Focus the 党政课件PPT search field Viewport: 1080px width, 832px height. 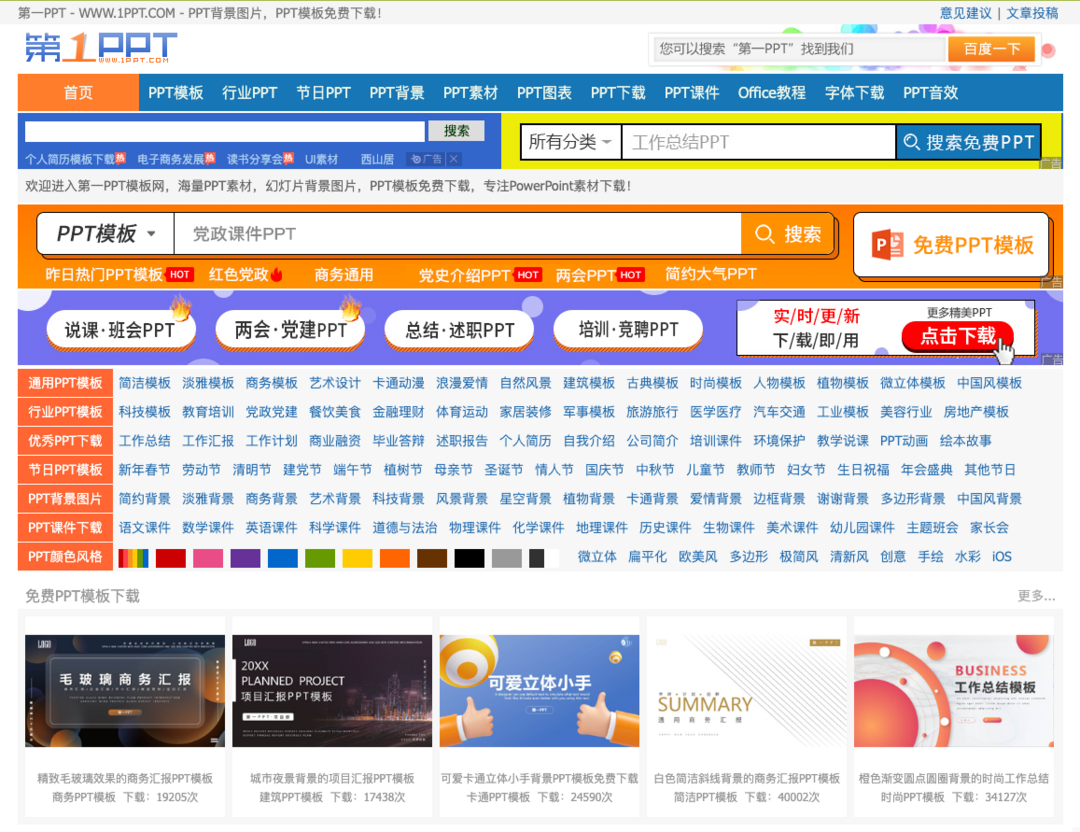click(456, 234)
